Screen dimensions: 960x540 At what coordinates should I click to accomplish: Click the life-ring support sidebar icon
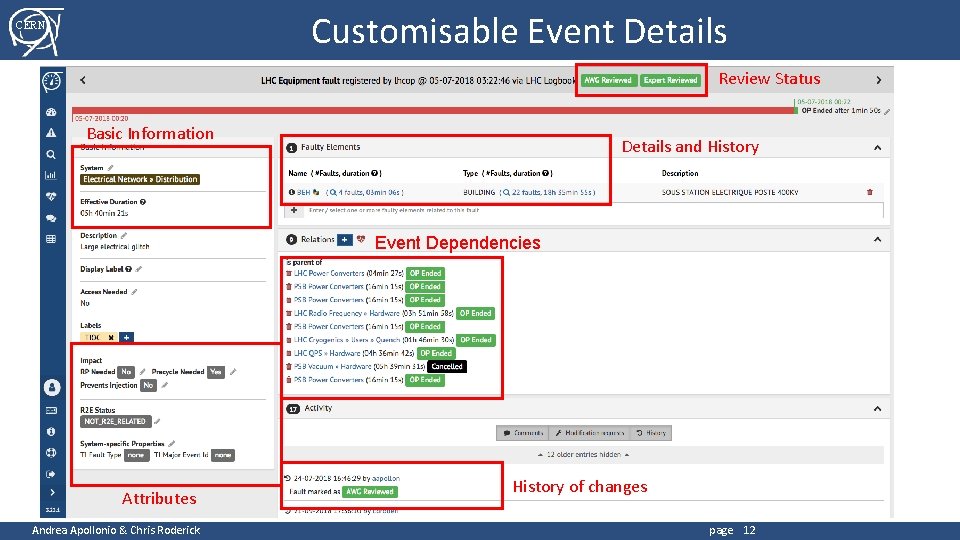[x=51, y=452]
